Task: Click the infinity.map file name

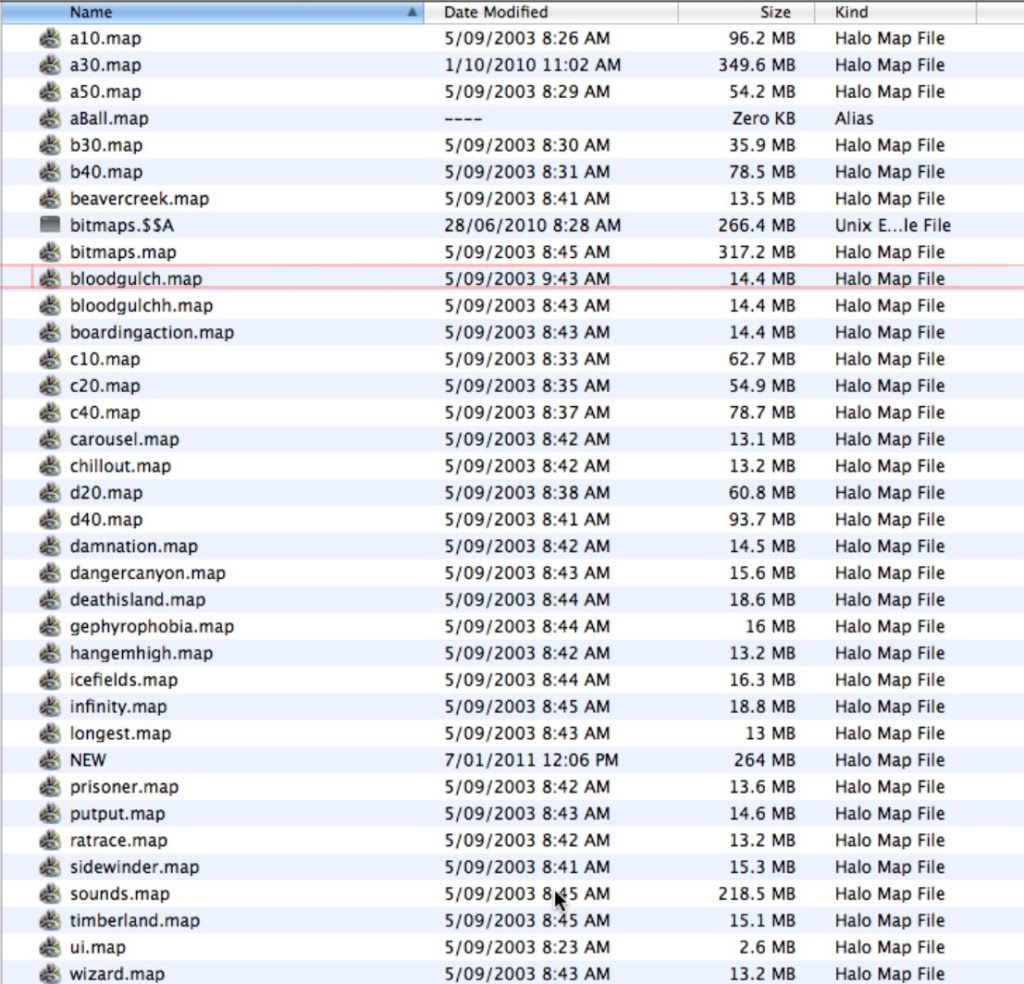Action: click(118, 707)
